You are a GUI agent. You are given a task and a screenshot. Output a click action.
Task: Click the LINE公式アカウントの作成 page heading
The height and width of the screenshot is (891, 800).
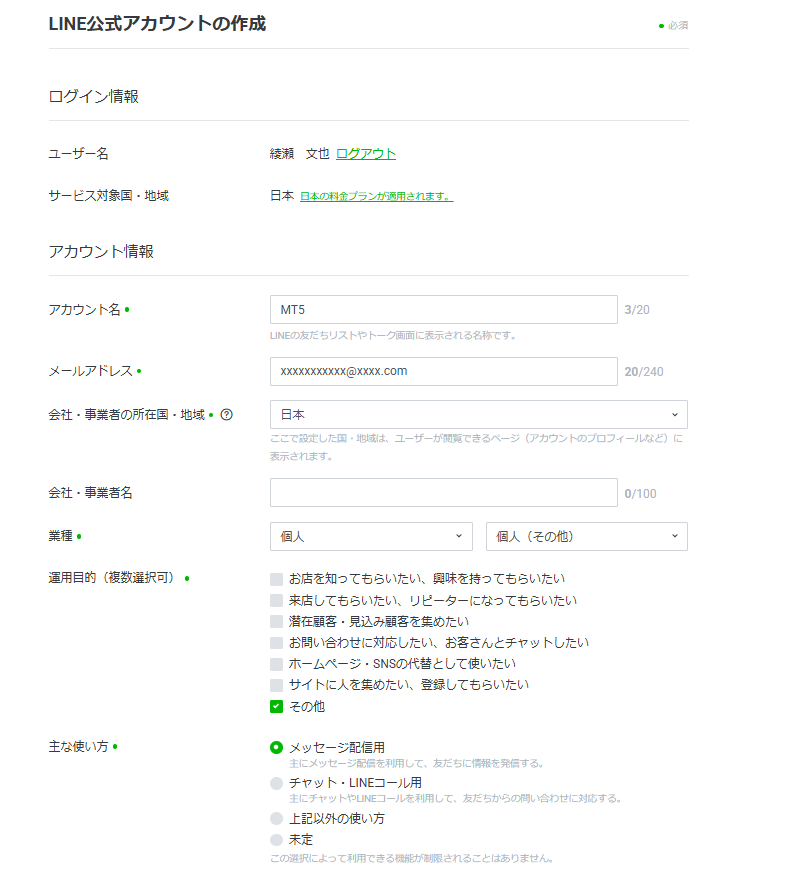pyautogui.click(x=157, y=24)
